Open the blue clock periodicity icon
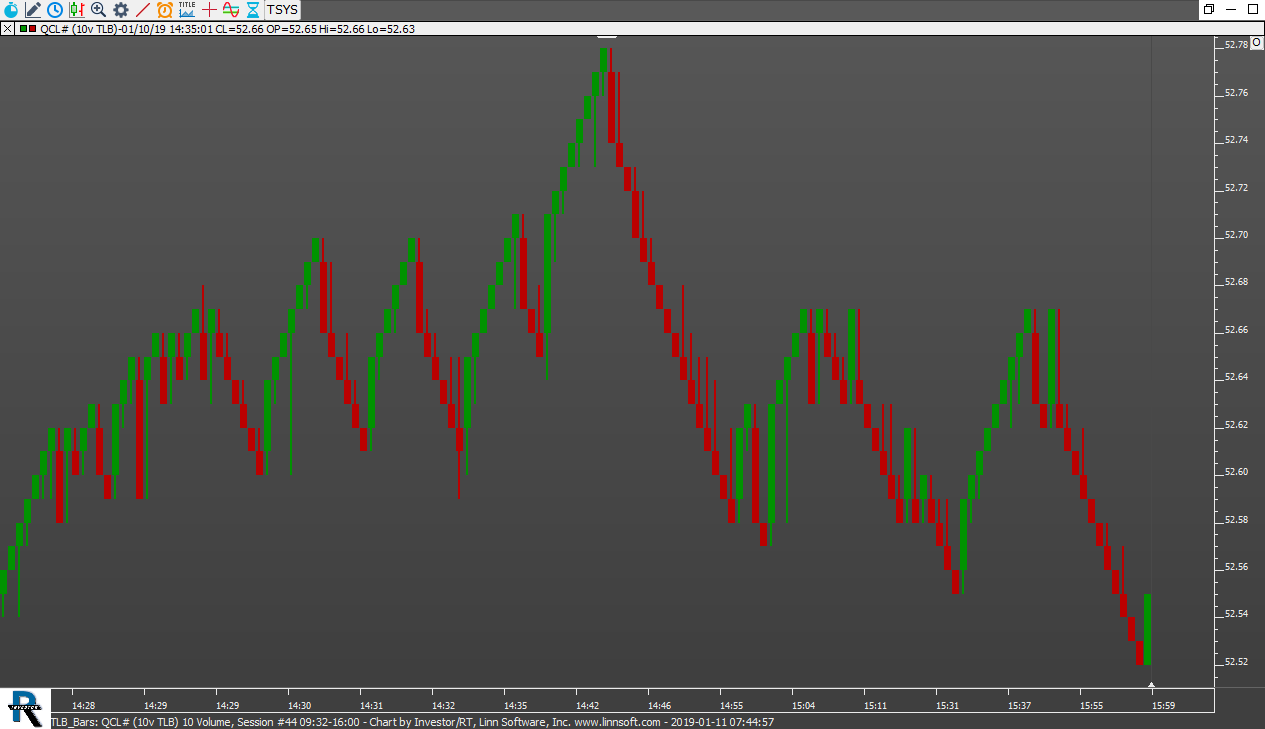This screenshot has width=1265, height=729. tap(55, 10)
